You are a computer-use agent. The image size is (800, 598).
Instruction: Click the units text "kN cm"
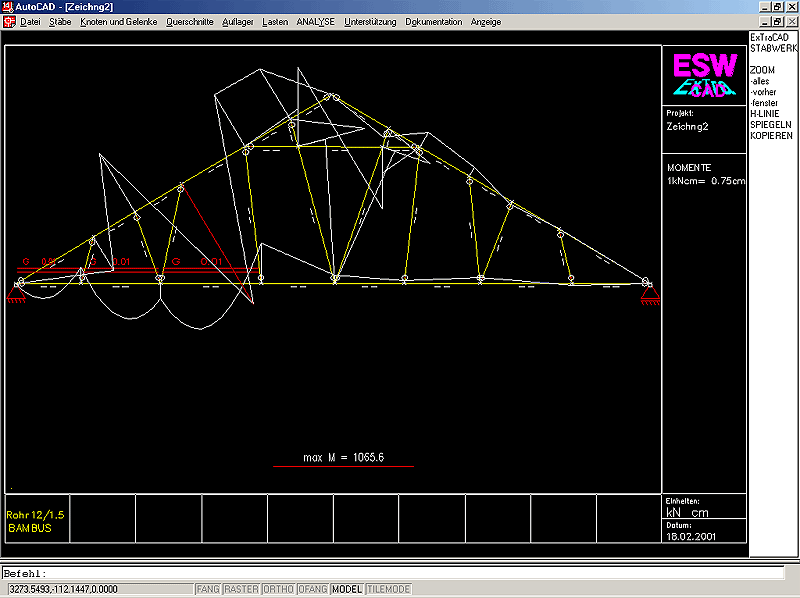click(687, 513)
